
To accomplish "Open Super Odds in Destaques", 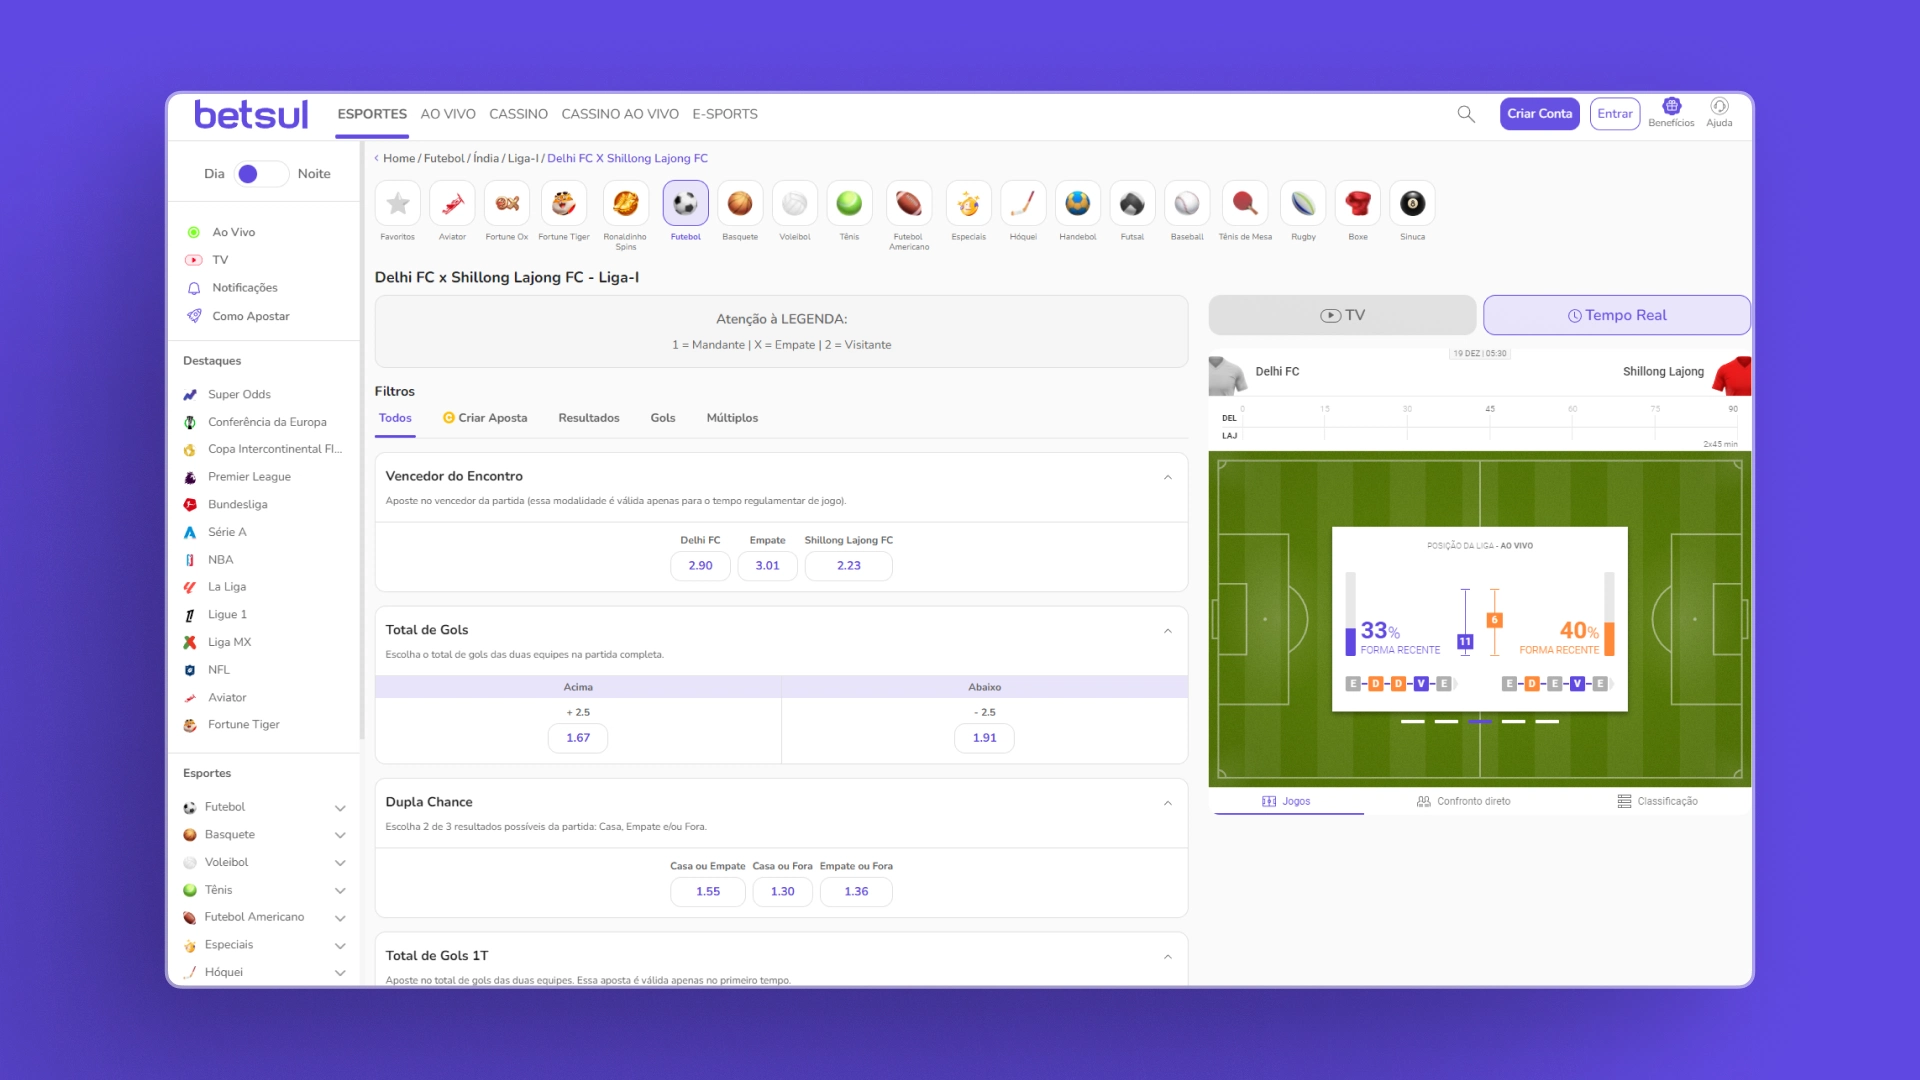I will click(x=239, y=395).
